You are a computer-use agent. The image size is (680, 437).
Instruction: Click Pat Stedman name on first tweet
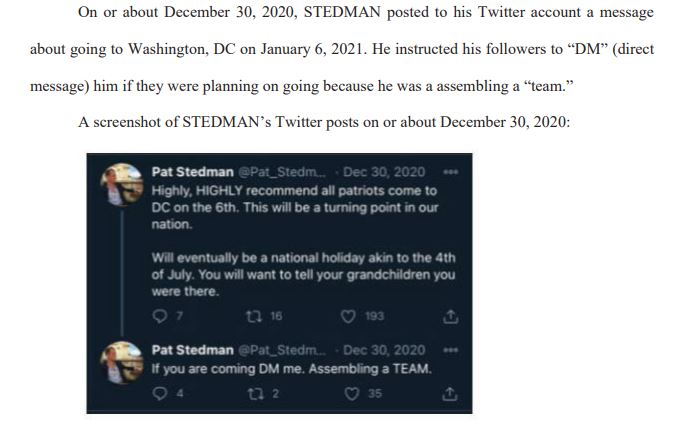[193, 172]
